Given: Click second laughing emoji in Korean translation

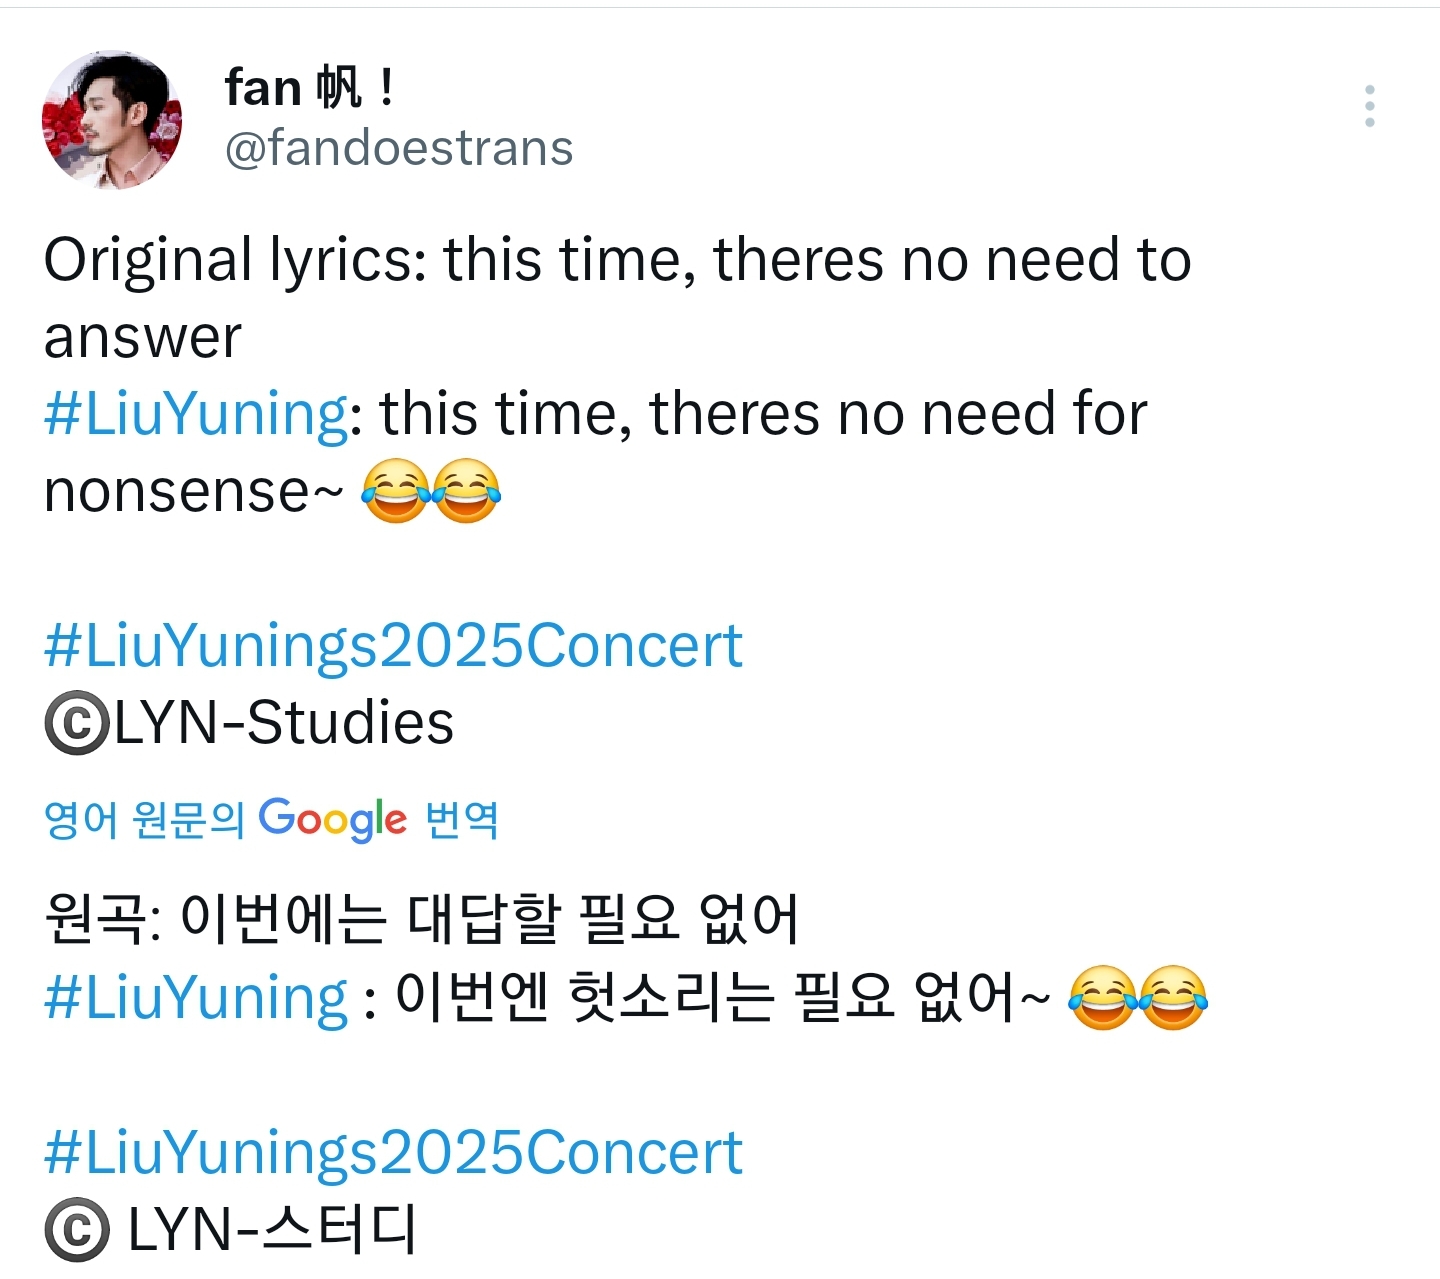Looking at the screenshot, I should (x=1174, y=998).
